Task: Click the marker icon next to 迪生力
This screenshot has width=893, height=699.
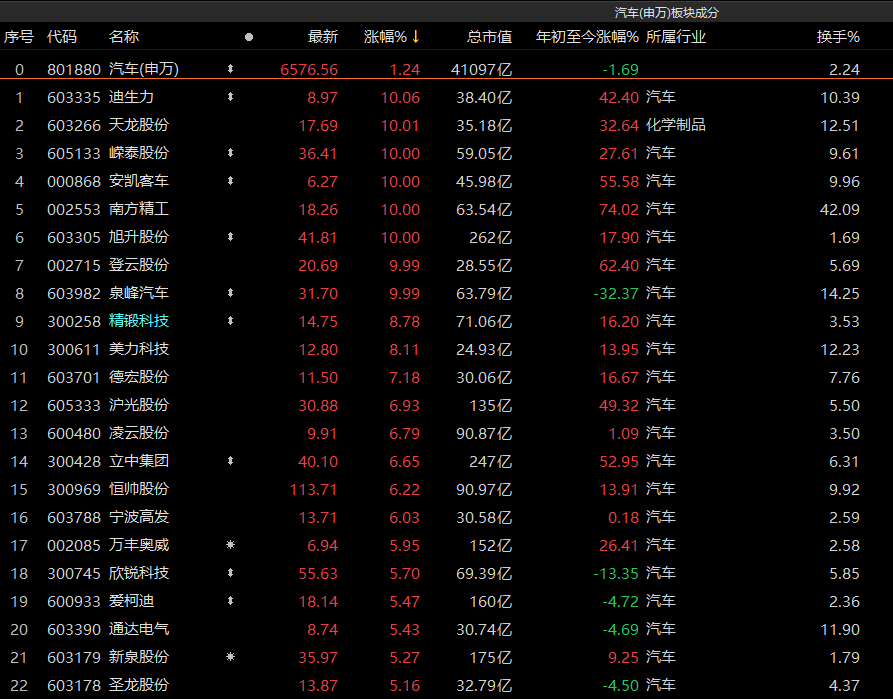Action: tap(231, 97)
